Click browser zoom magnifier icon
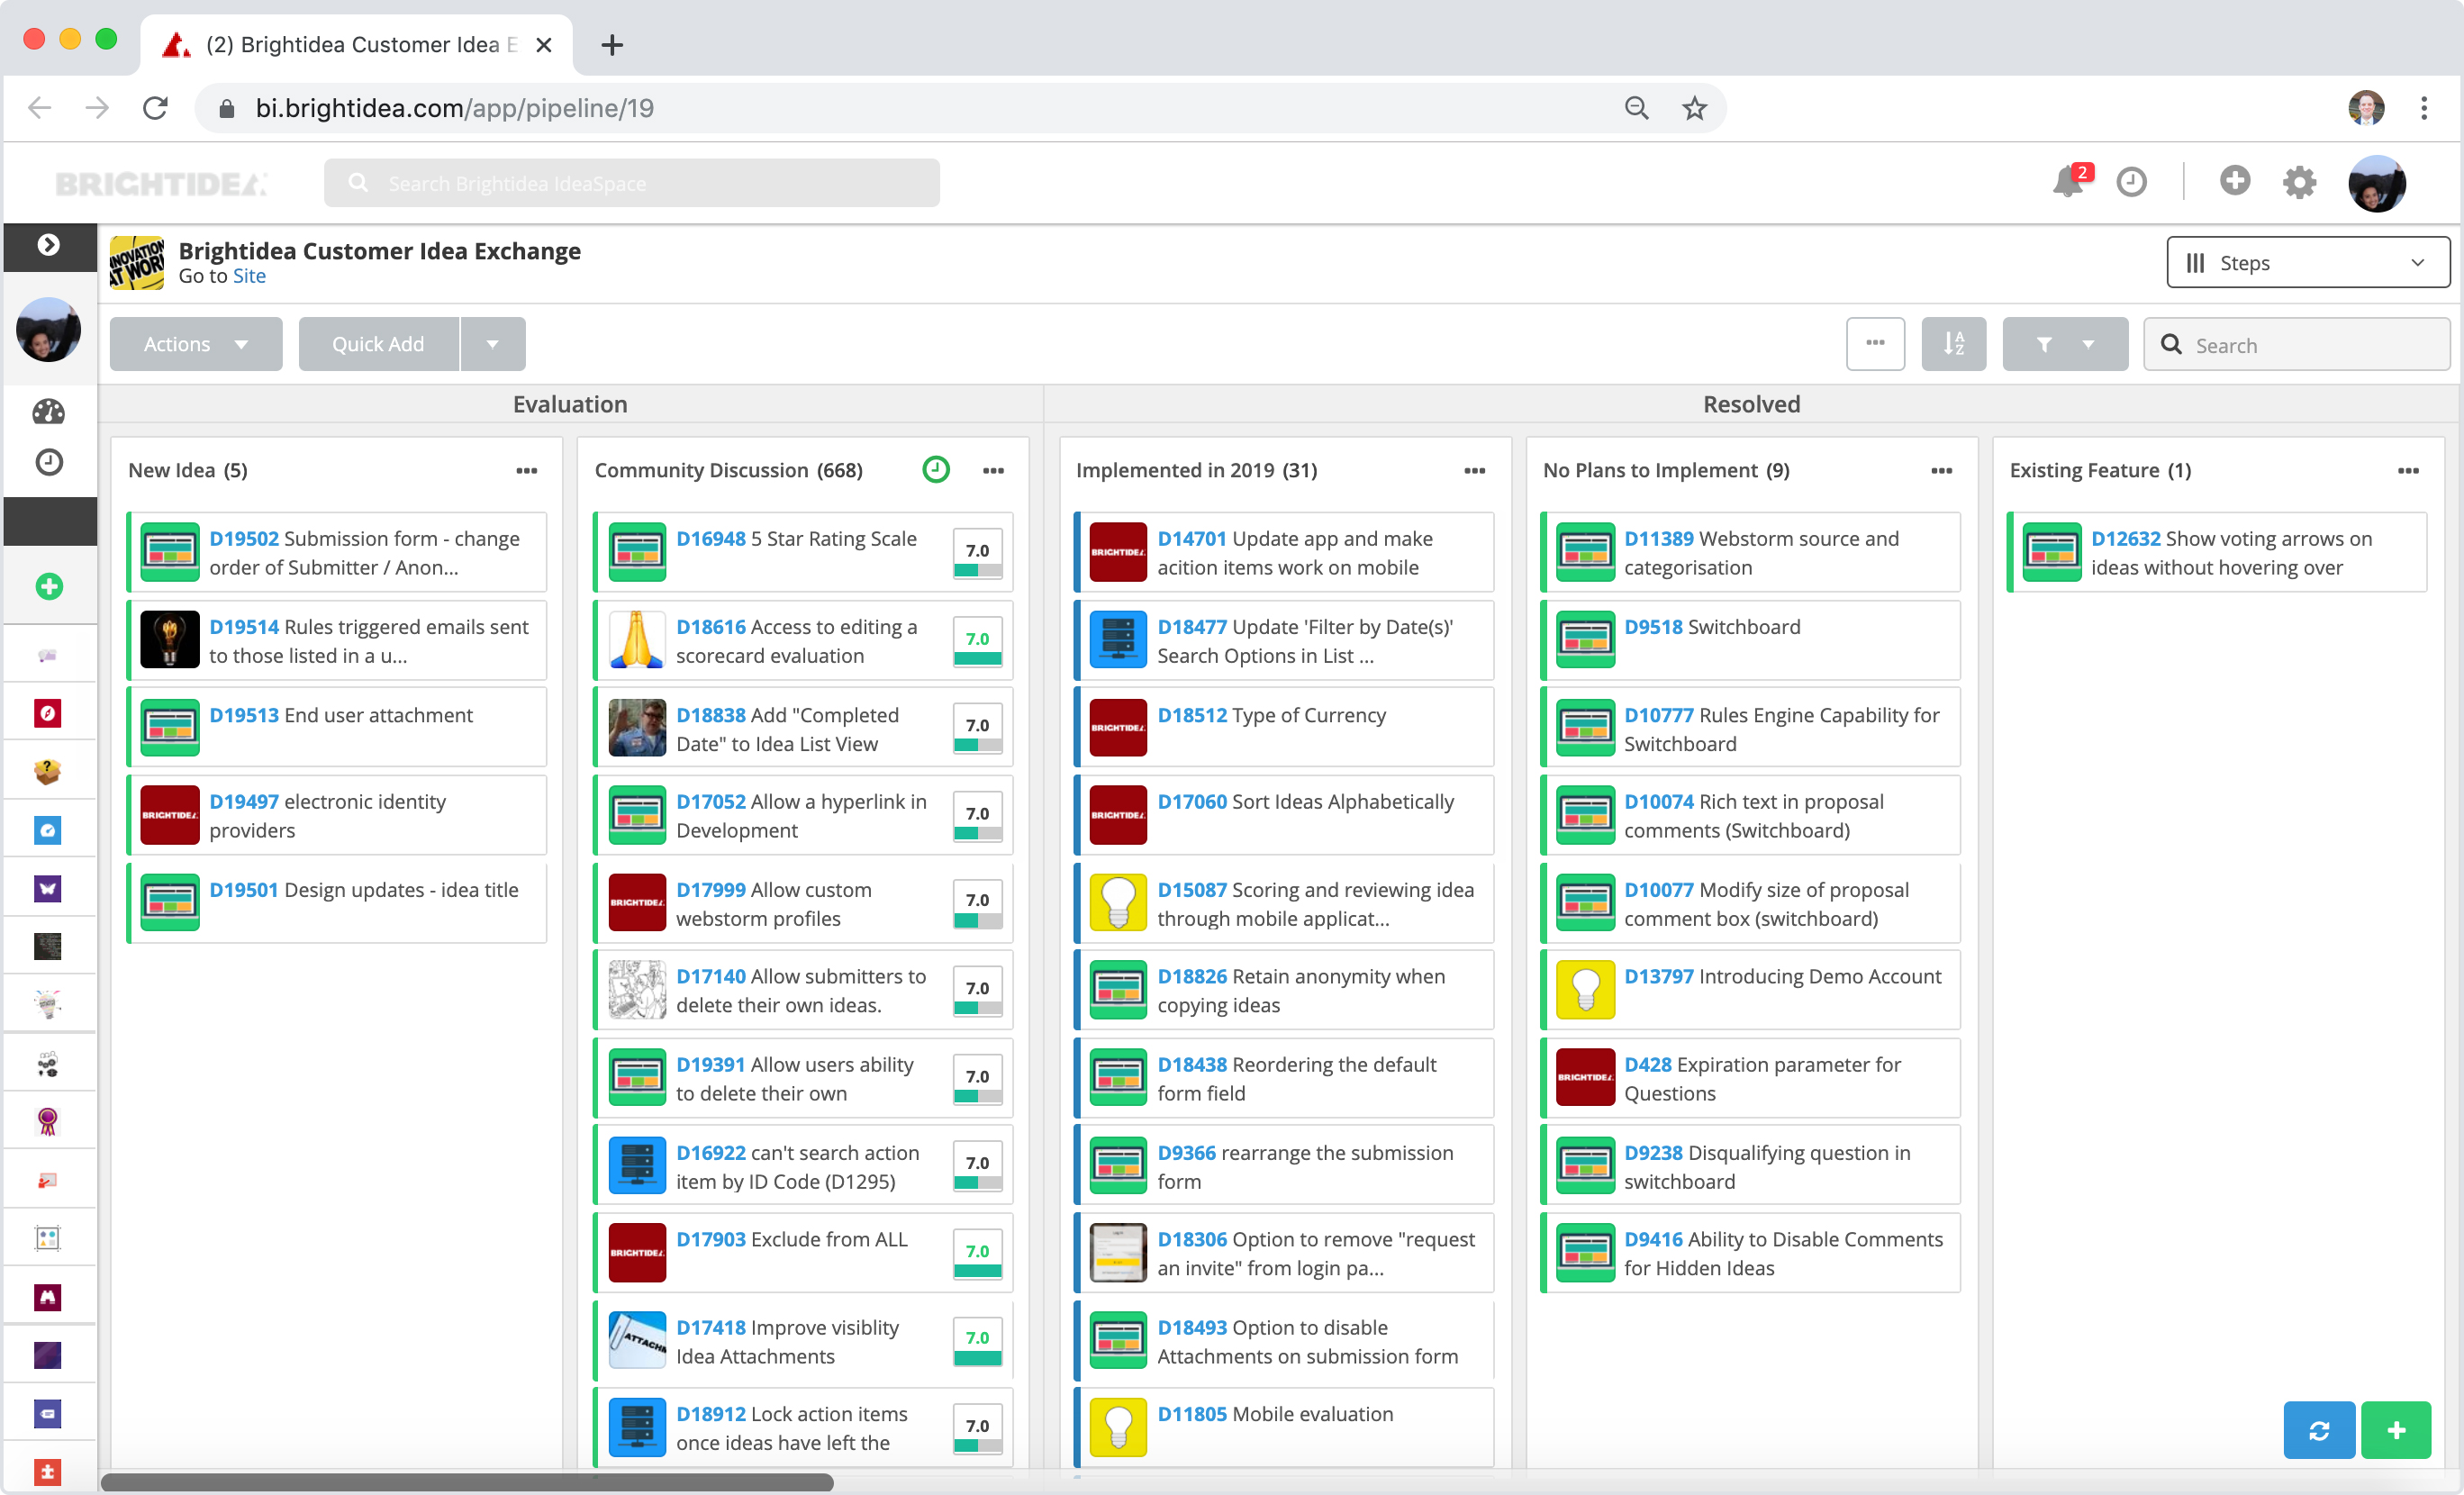This screenshot has height=1495, width=2464. [x=1636, y=108]
